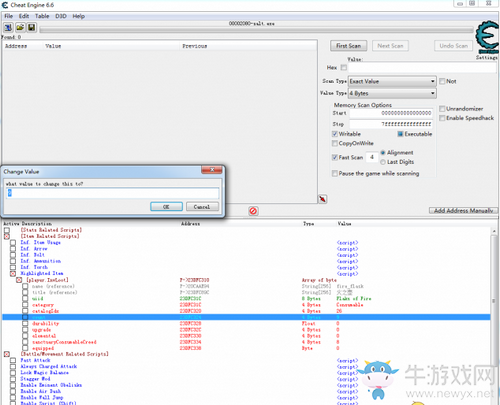Viewport: 500px width, 405px height.
Task: Toggle the Executable checkbox
Action: click(x=400, y=134)
